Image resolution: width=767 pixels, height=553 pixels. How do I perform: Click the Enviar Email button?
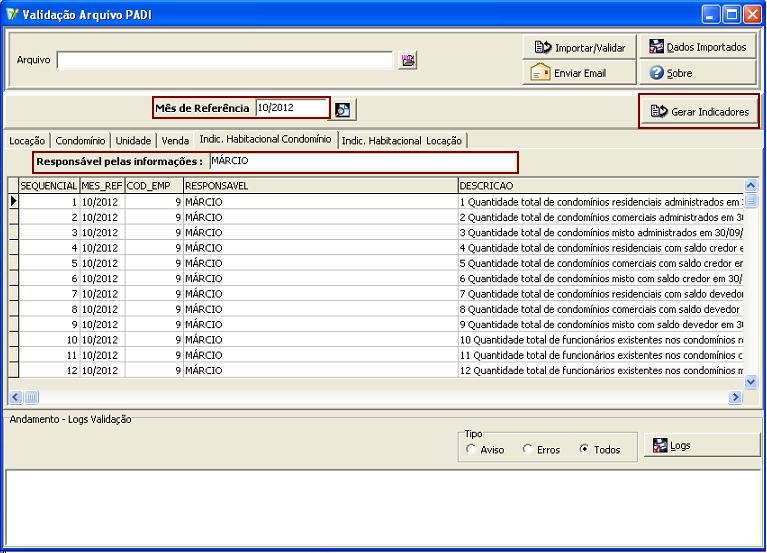coord(579,73)
